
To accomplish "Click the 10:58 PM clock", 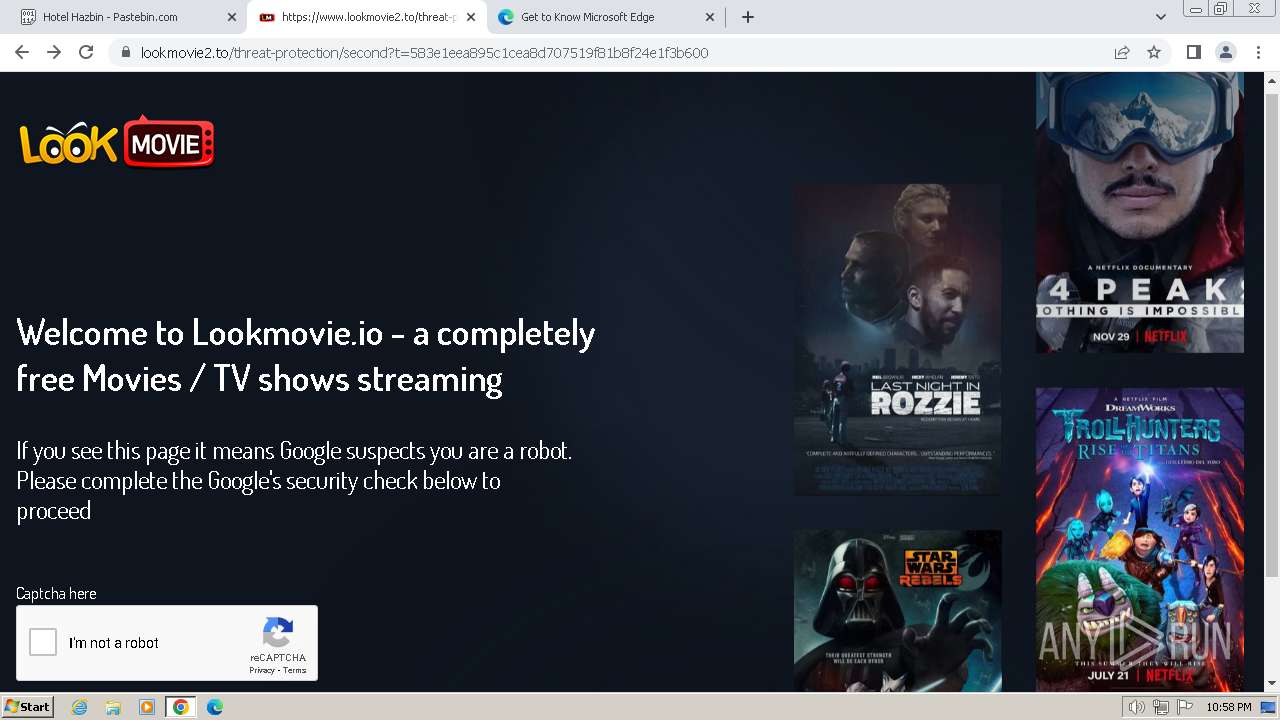I will tap(1229, 707).
